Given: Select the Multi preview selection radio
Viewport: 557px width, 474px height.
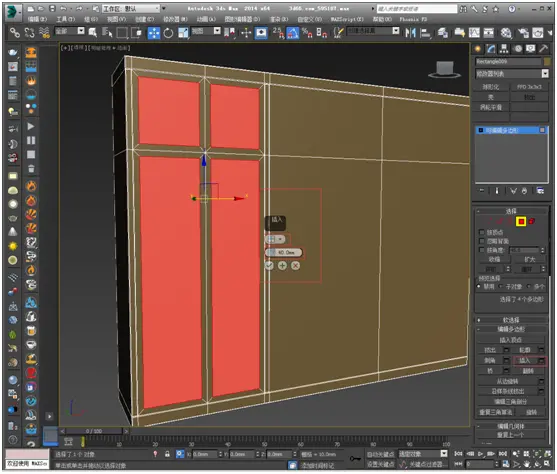Looking at the screenshot, I should tap(529, 286).
